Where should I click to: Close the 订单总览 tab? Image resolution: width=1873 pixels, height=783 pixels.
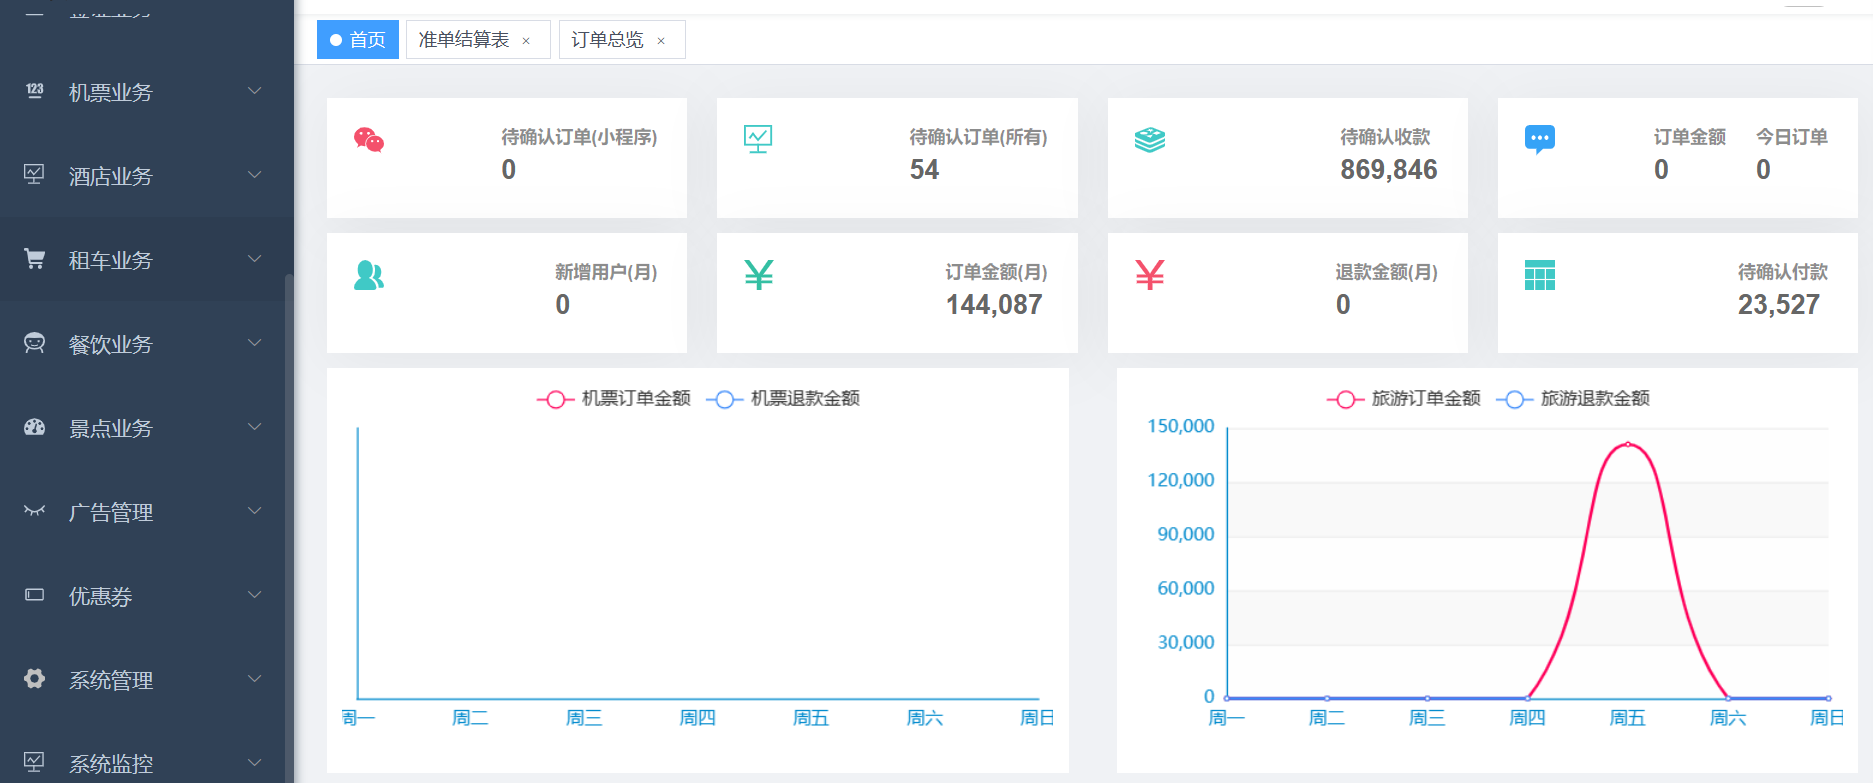pos(661,41)
